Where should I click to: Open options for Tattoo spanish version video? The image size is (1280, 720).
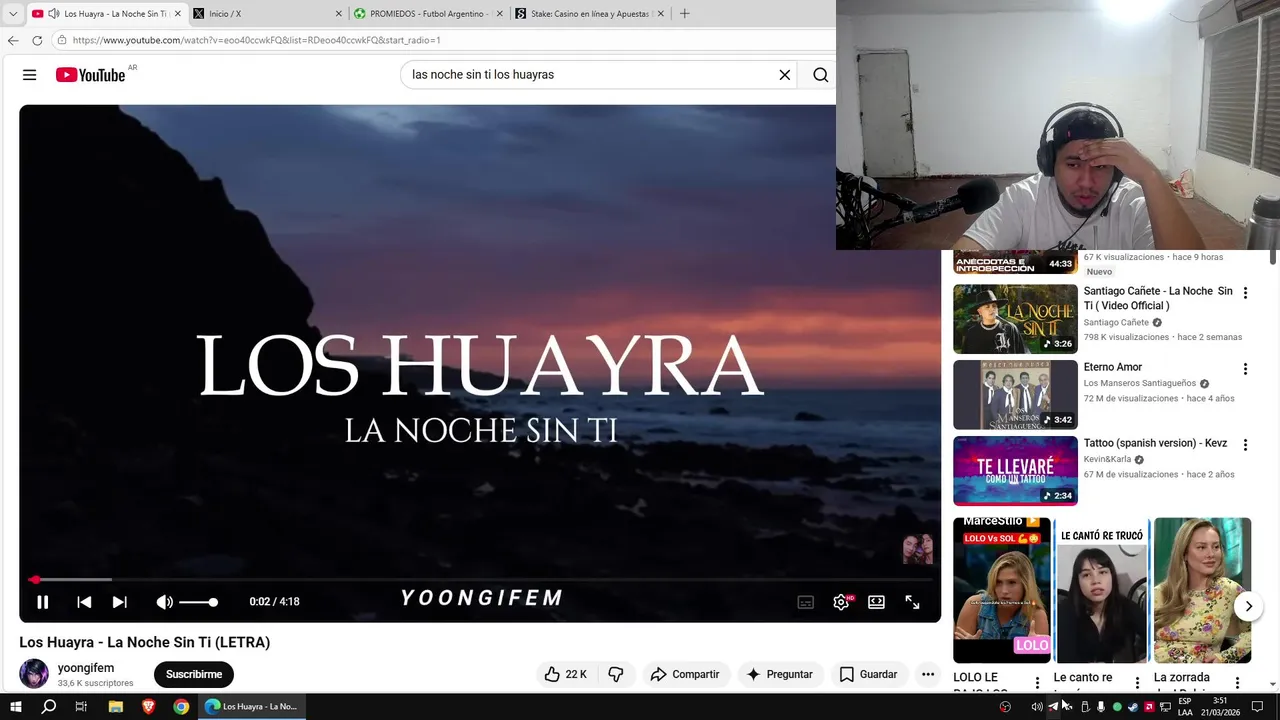tap(1245, 445)
